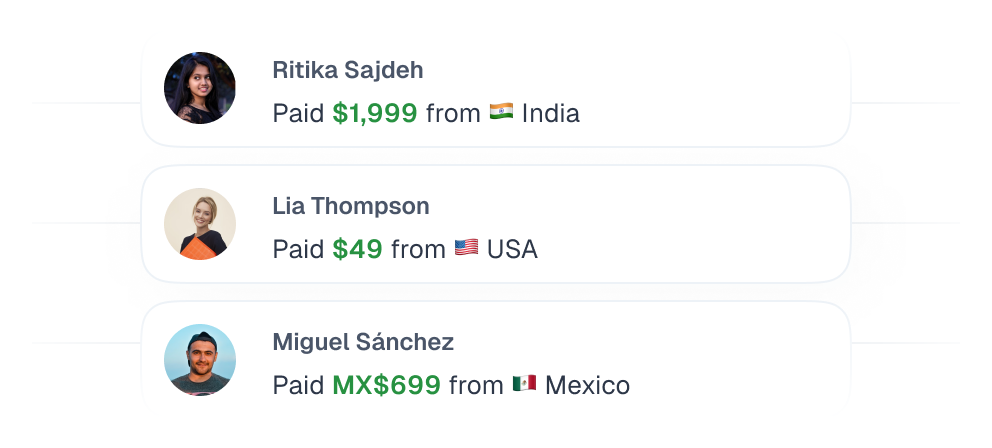
Task: Click the Mexico country text
Action: [587, 386]
